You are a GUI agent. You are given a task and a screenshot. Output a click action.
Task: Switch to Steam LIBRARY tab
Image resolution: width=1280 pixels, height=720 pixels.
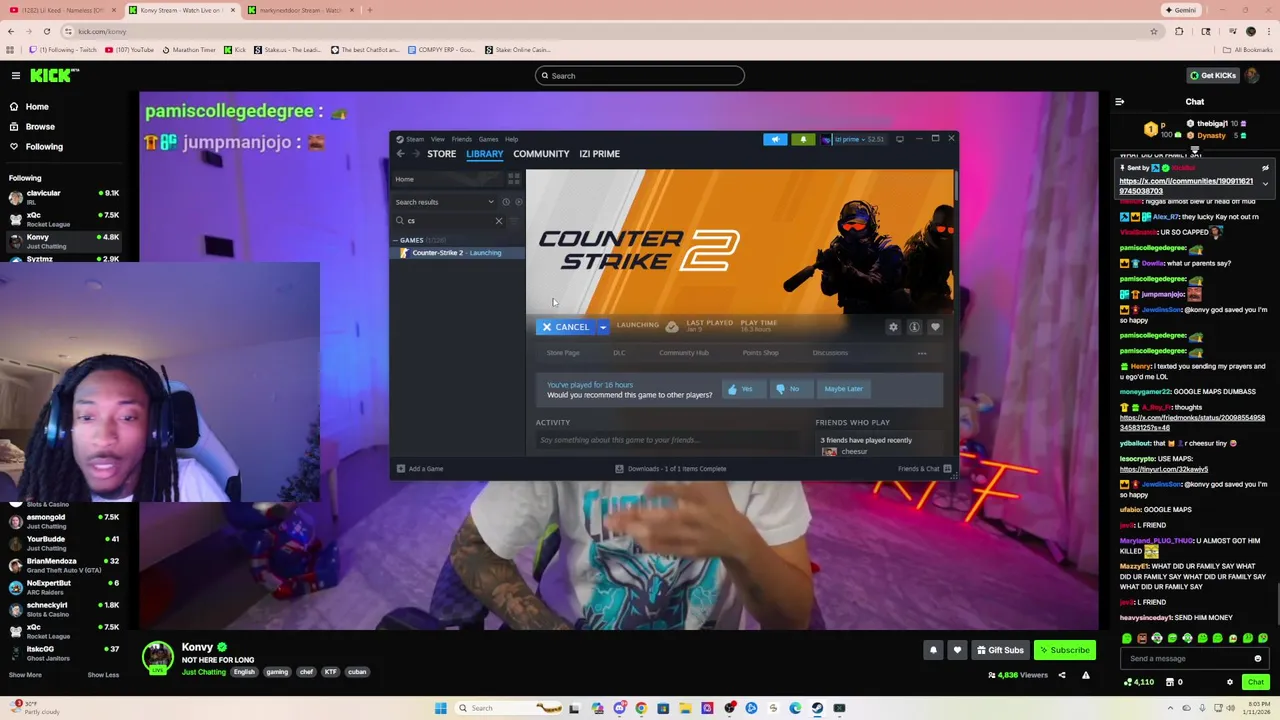(484, 154)
